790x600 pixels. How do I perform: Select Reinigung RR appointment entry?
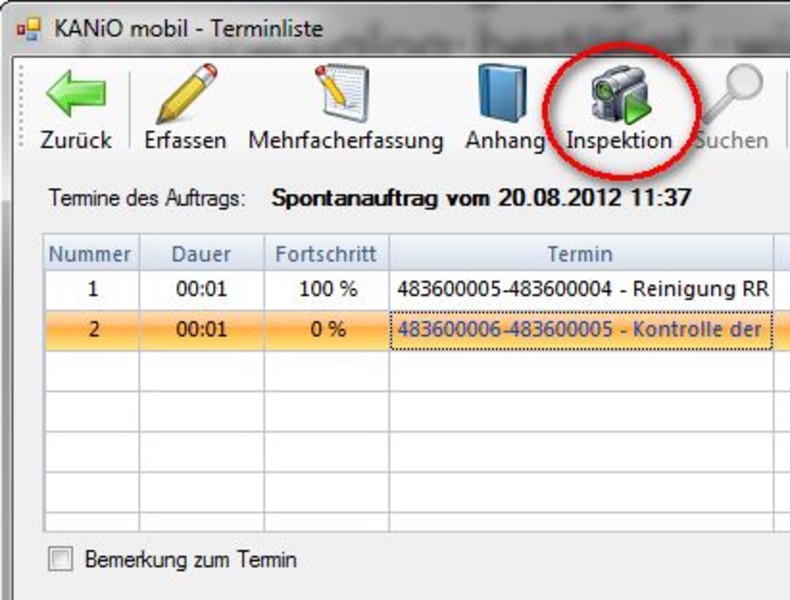point(581,290)
